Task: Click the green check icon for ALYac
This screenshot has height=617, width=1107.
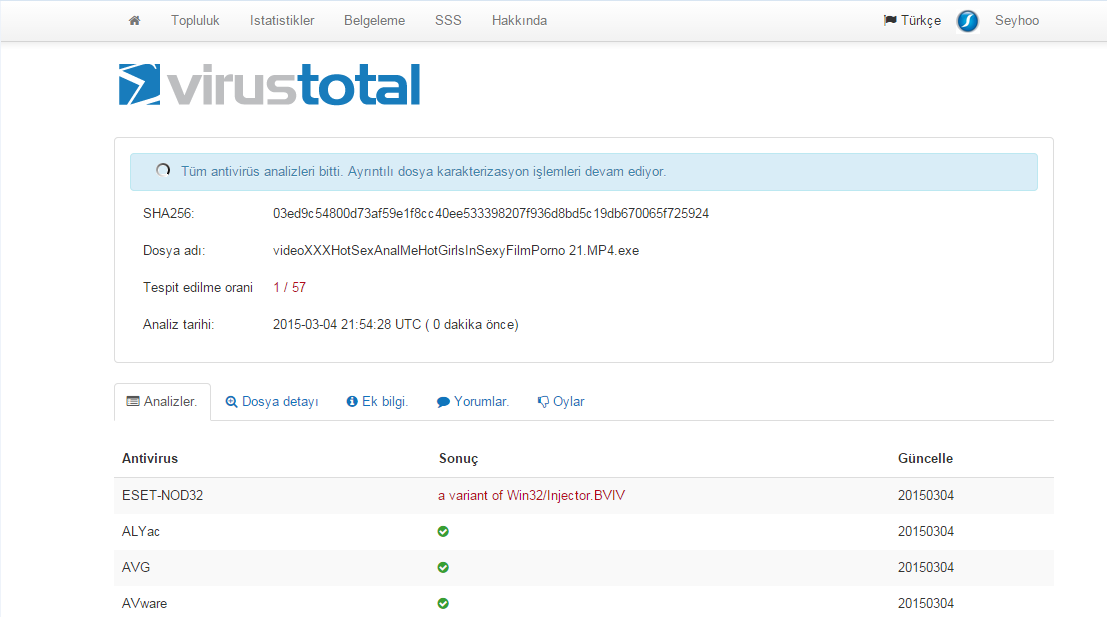Action: (x=443, y=532)
